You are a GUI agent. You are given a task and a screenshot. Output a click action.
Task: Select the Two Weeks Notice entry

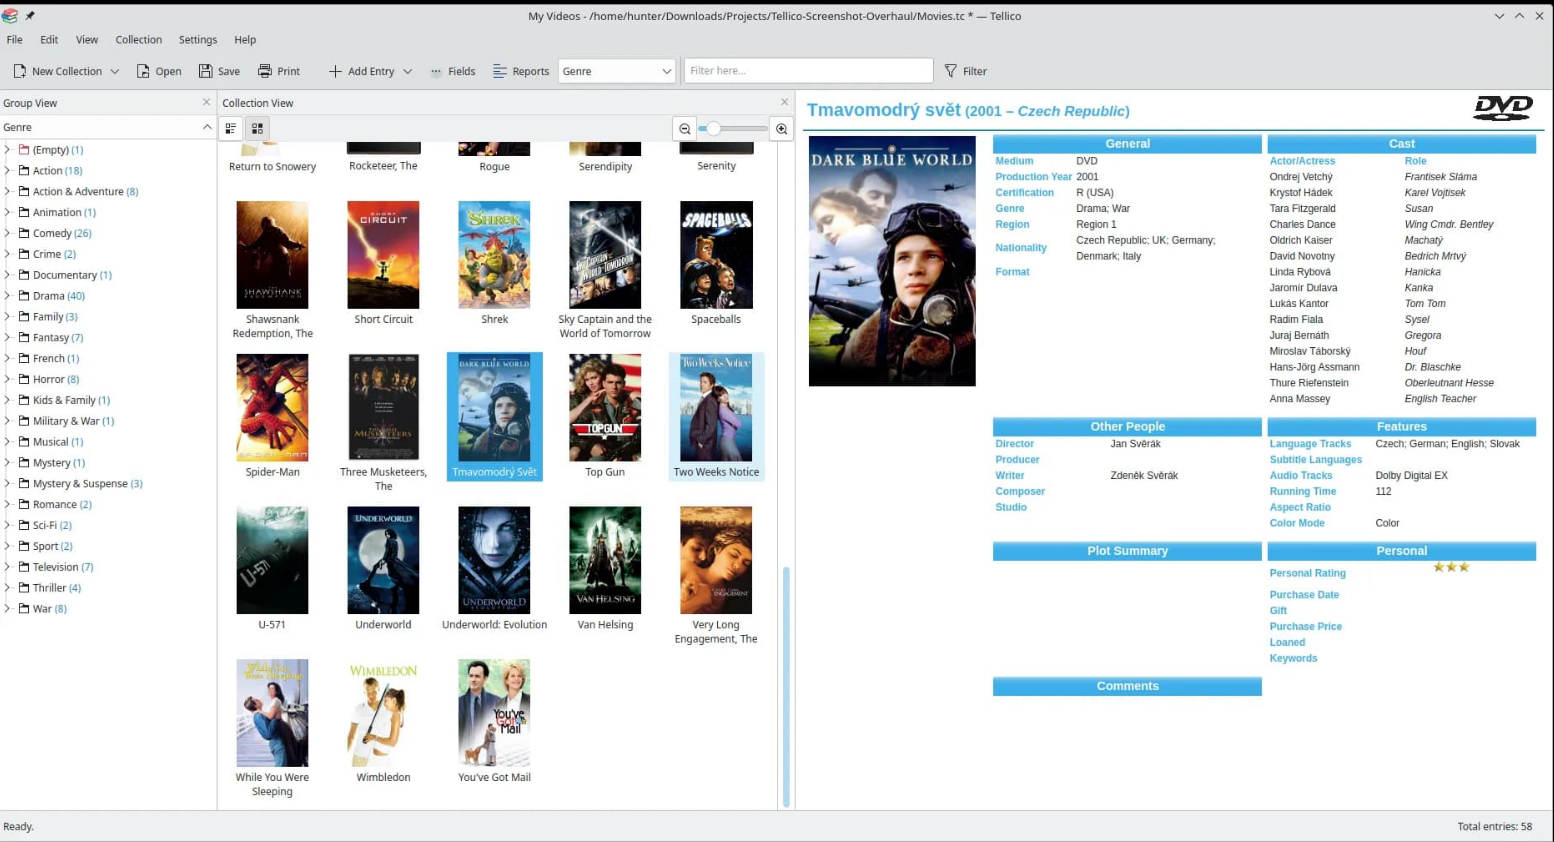(x=716, y=416)
